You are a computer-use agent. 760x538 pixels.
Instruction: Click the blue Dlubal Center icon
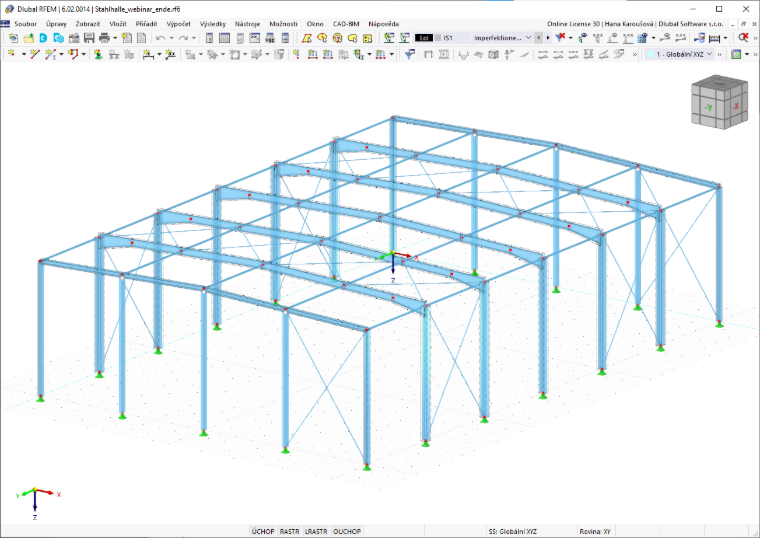(x=44, y=38)
